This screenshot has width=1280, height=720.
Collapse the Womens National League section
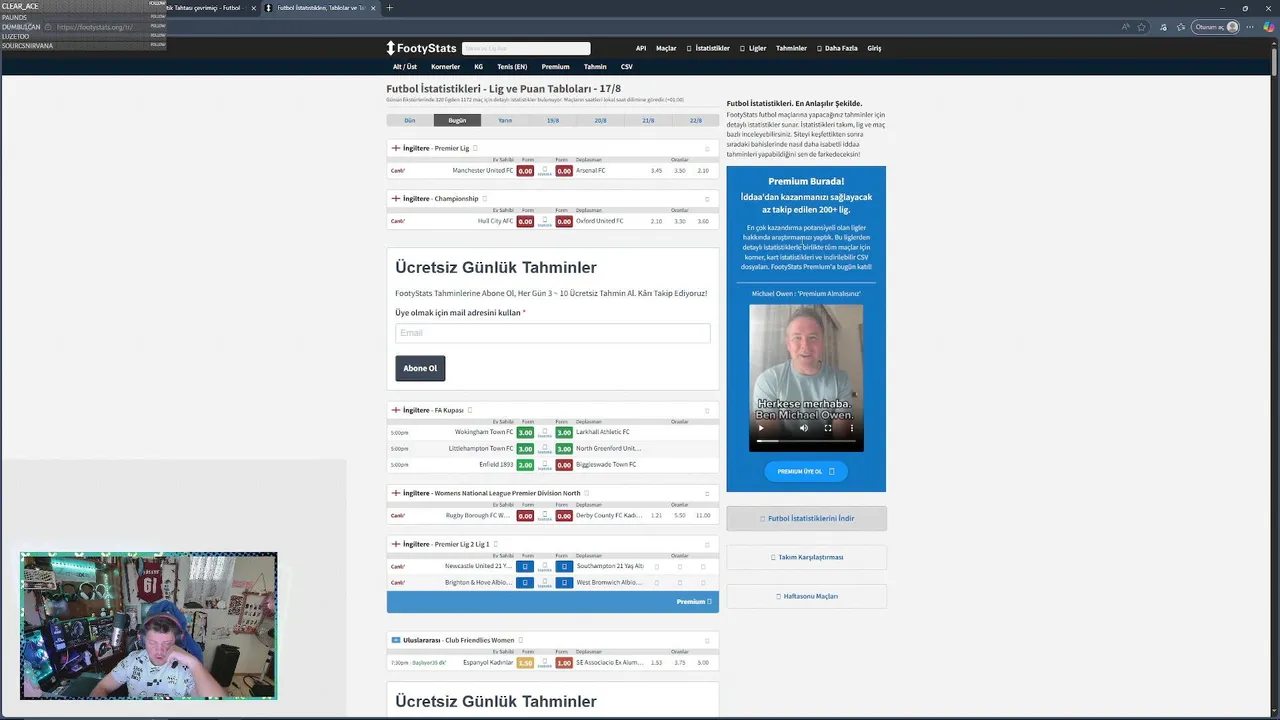707,493
